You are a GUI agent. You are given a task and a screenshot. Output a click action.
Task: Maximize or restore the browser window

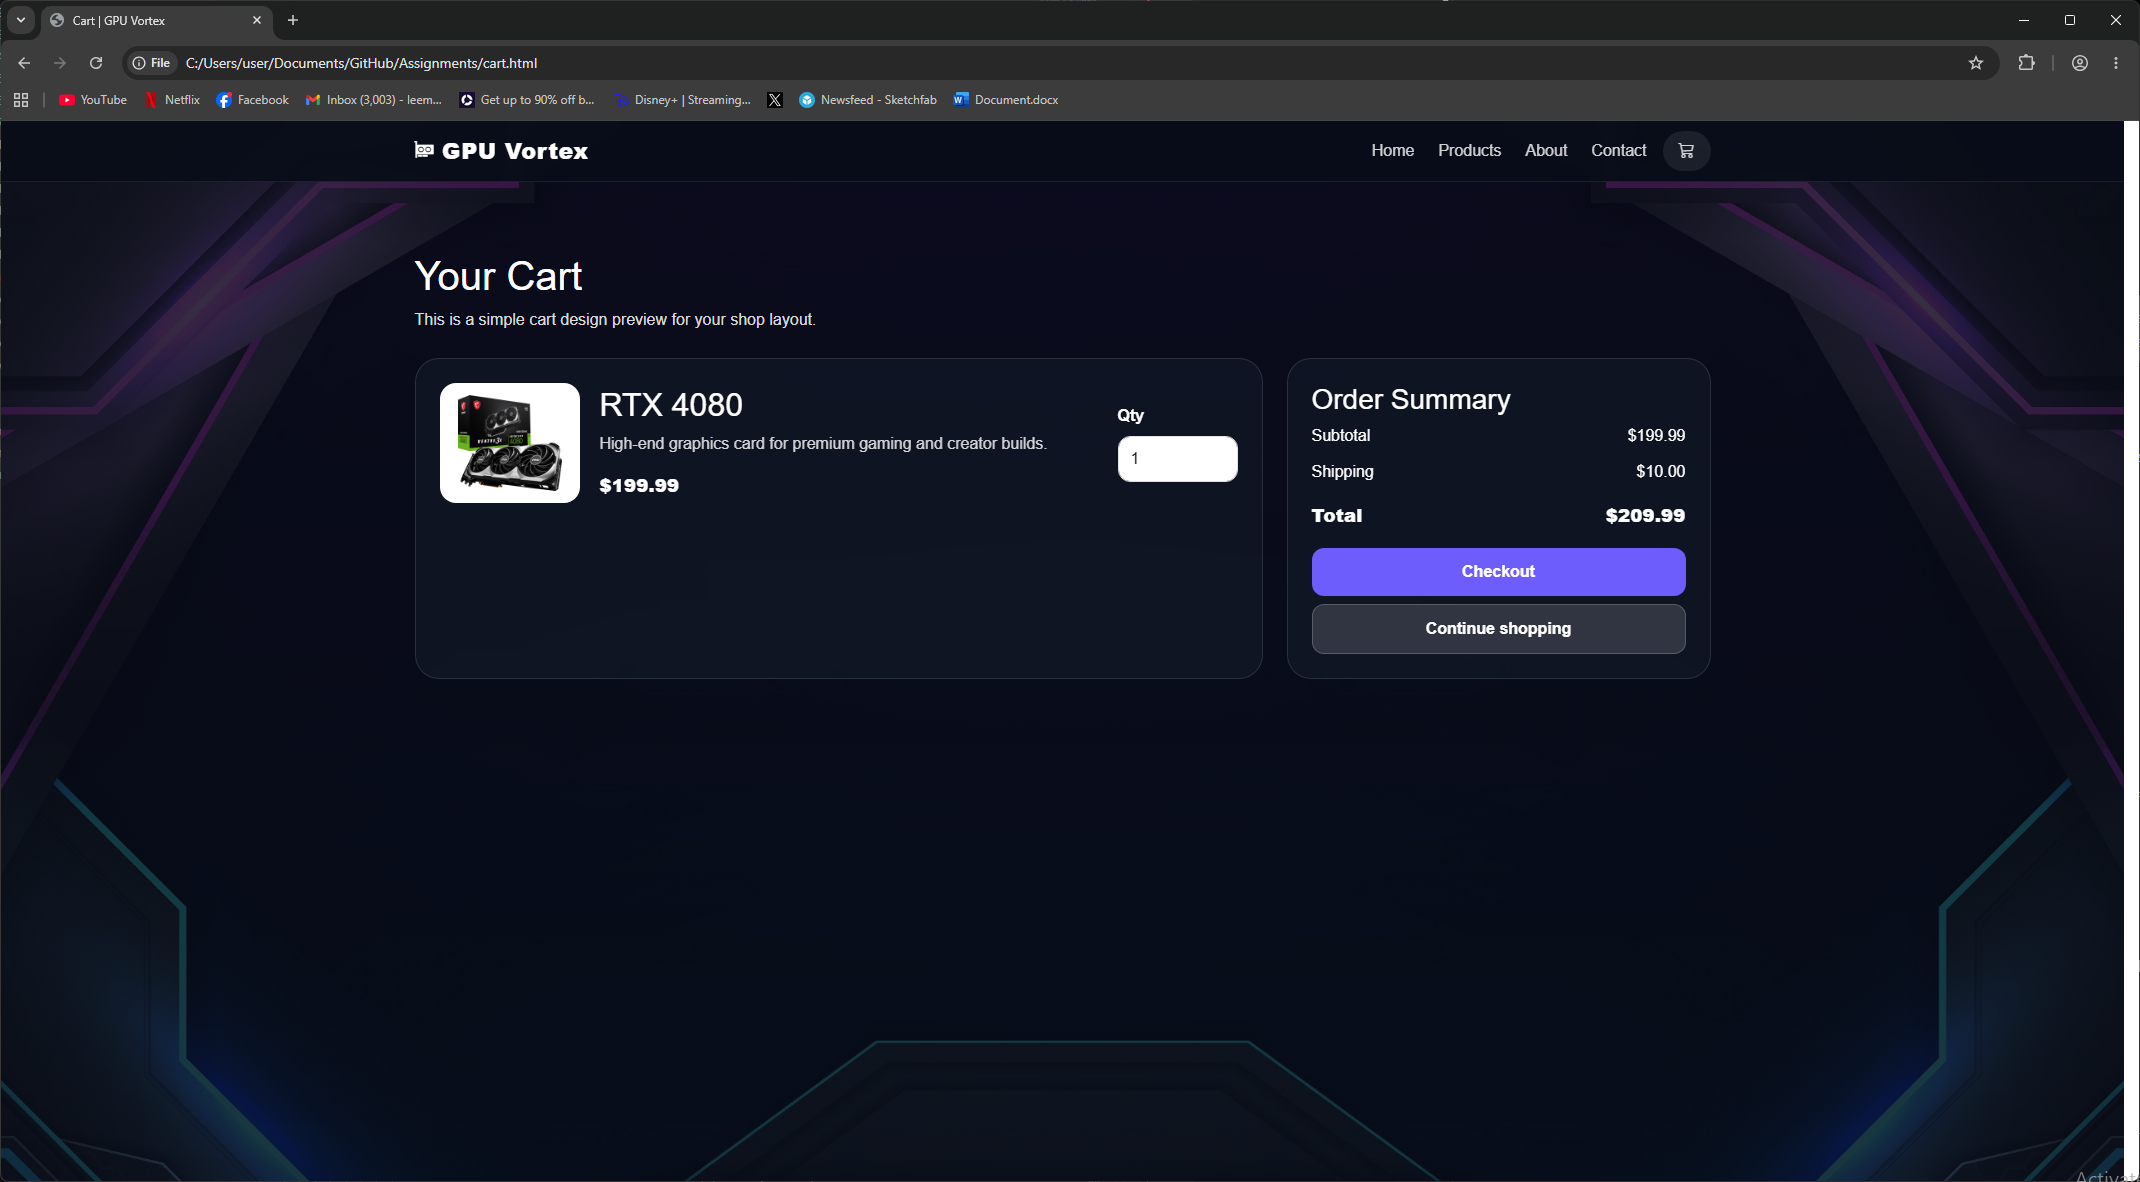[x=2070, y=20]
